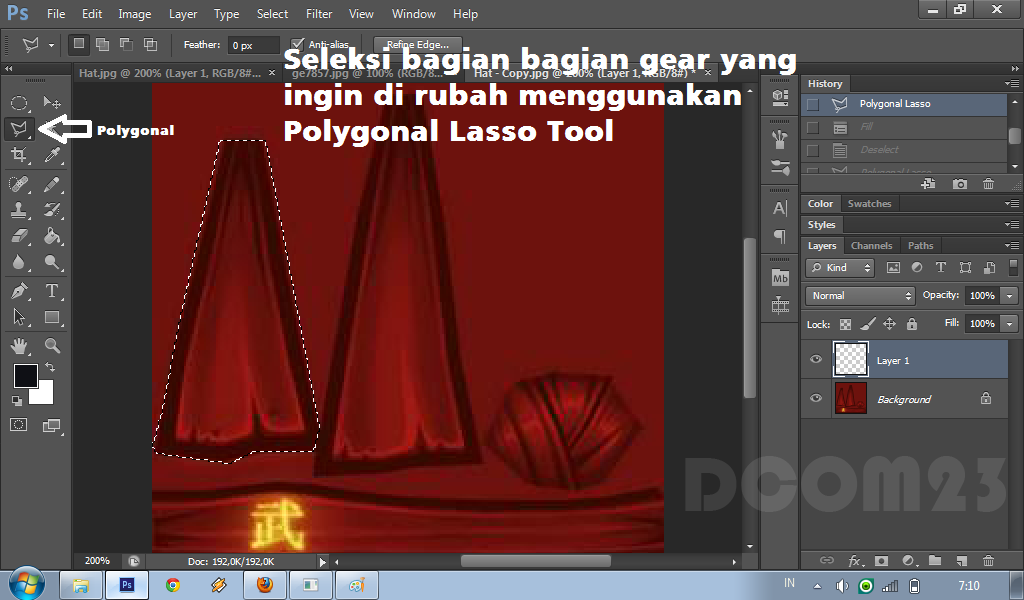Select the Move tool
This screenshot has width=1024, height=600.
(52, 103)
